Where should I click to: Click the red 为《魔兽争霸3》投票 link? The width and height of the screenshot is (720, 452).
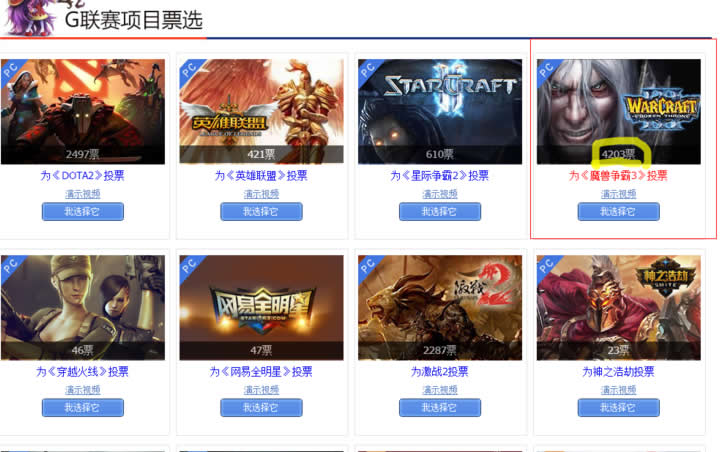tap(618, 175)
